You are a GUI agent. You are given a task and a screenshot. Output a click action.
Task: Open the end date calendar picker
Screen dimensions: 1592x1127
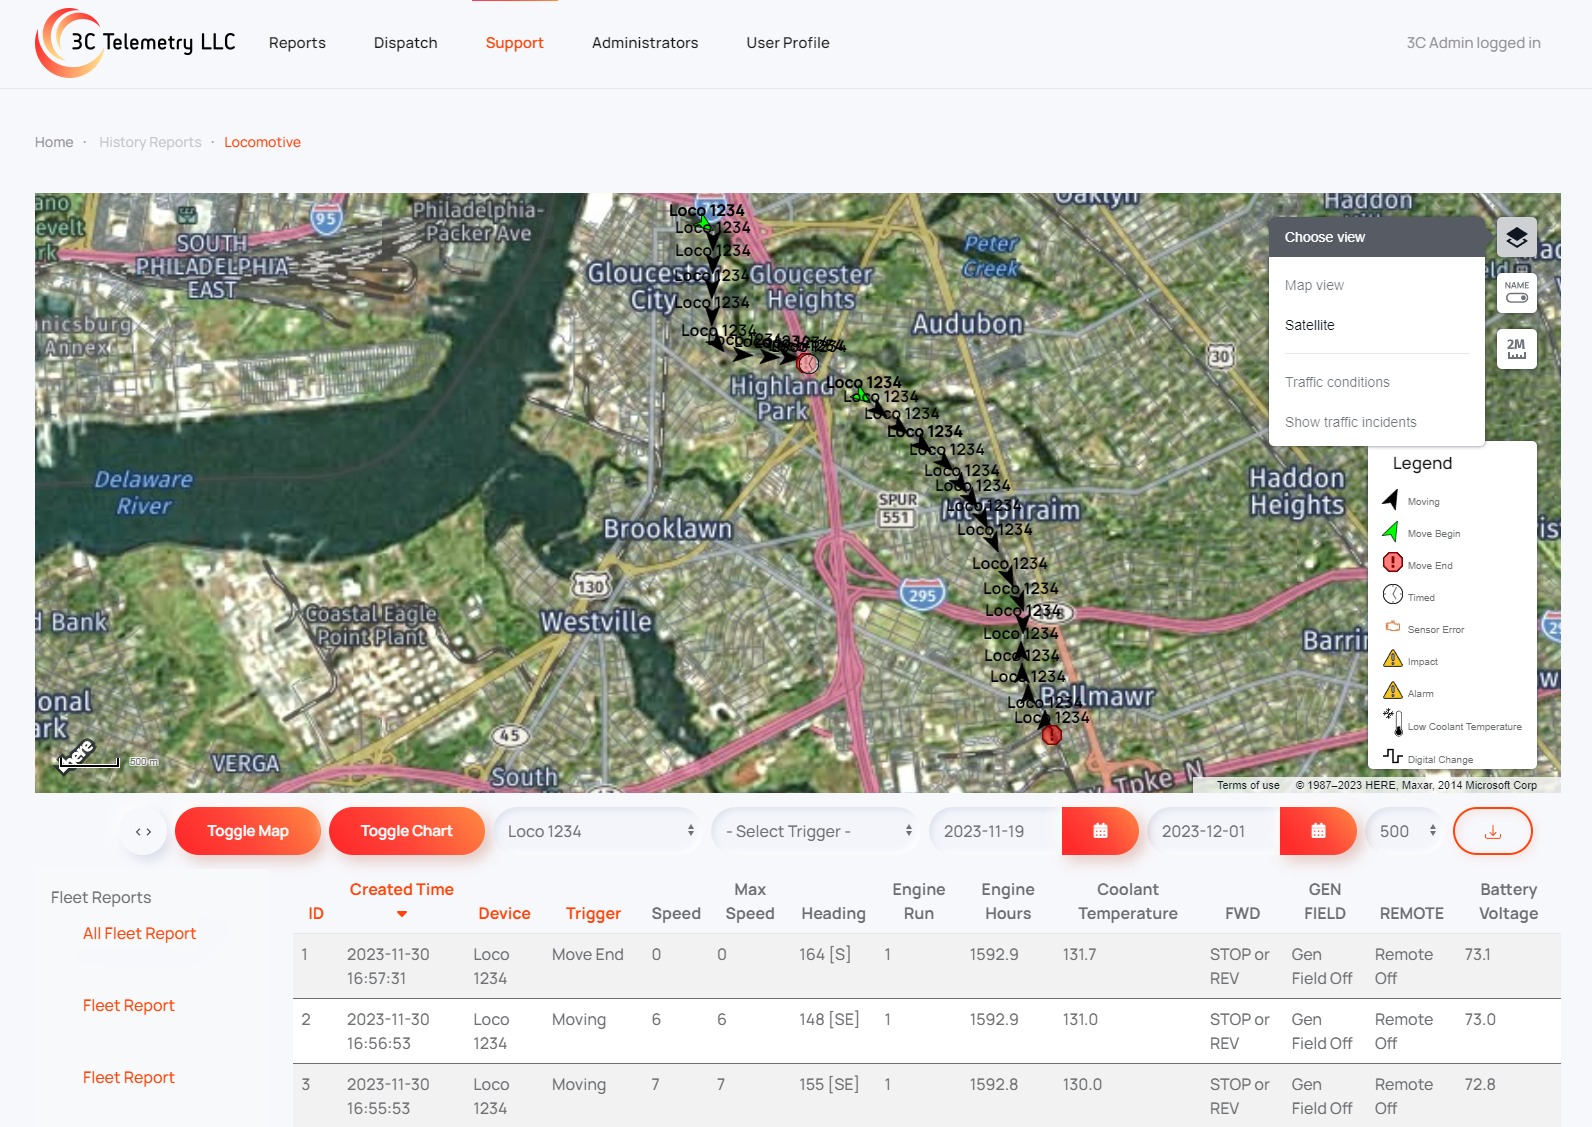(1318, 831)
